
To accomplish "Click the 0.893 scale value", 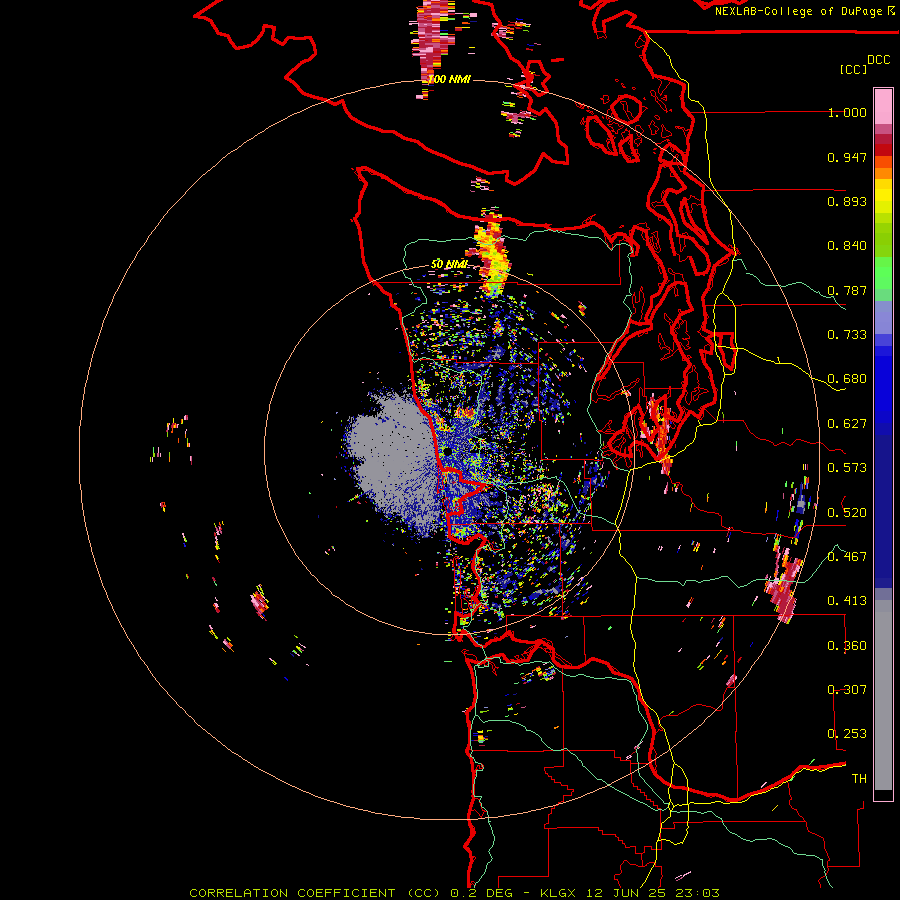I will pyautogui.click(x=847, y=201).
